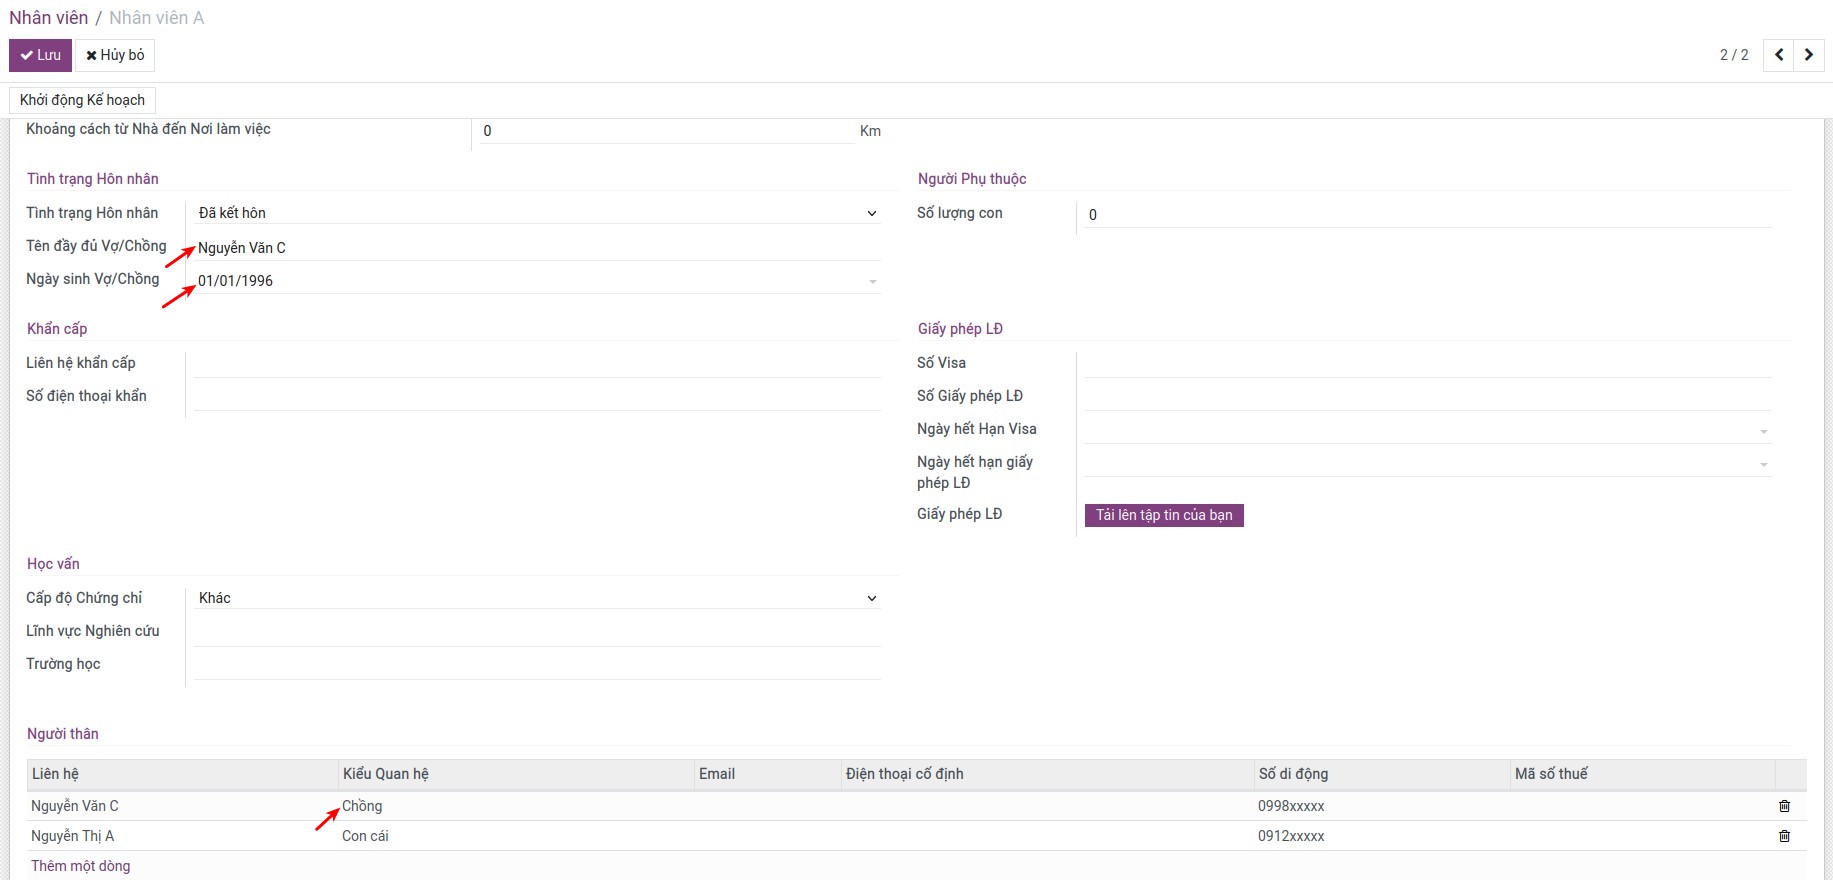This screenshot has height=880, width=1833.
Task: Click trash icon for Nguyễn Thị A
Action: (x=1784, y=836)
